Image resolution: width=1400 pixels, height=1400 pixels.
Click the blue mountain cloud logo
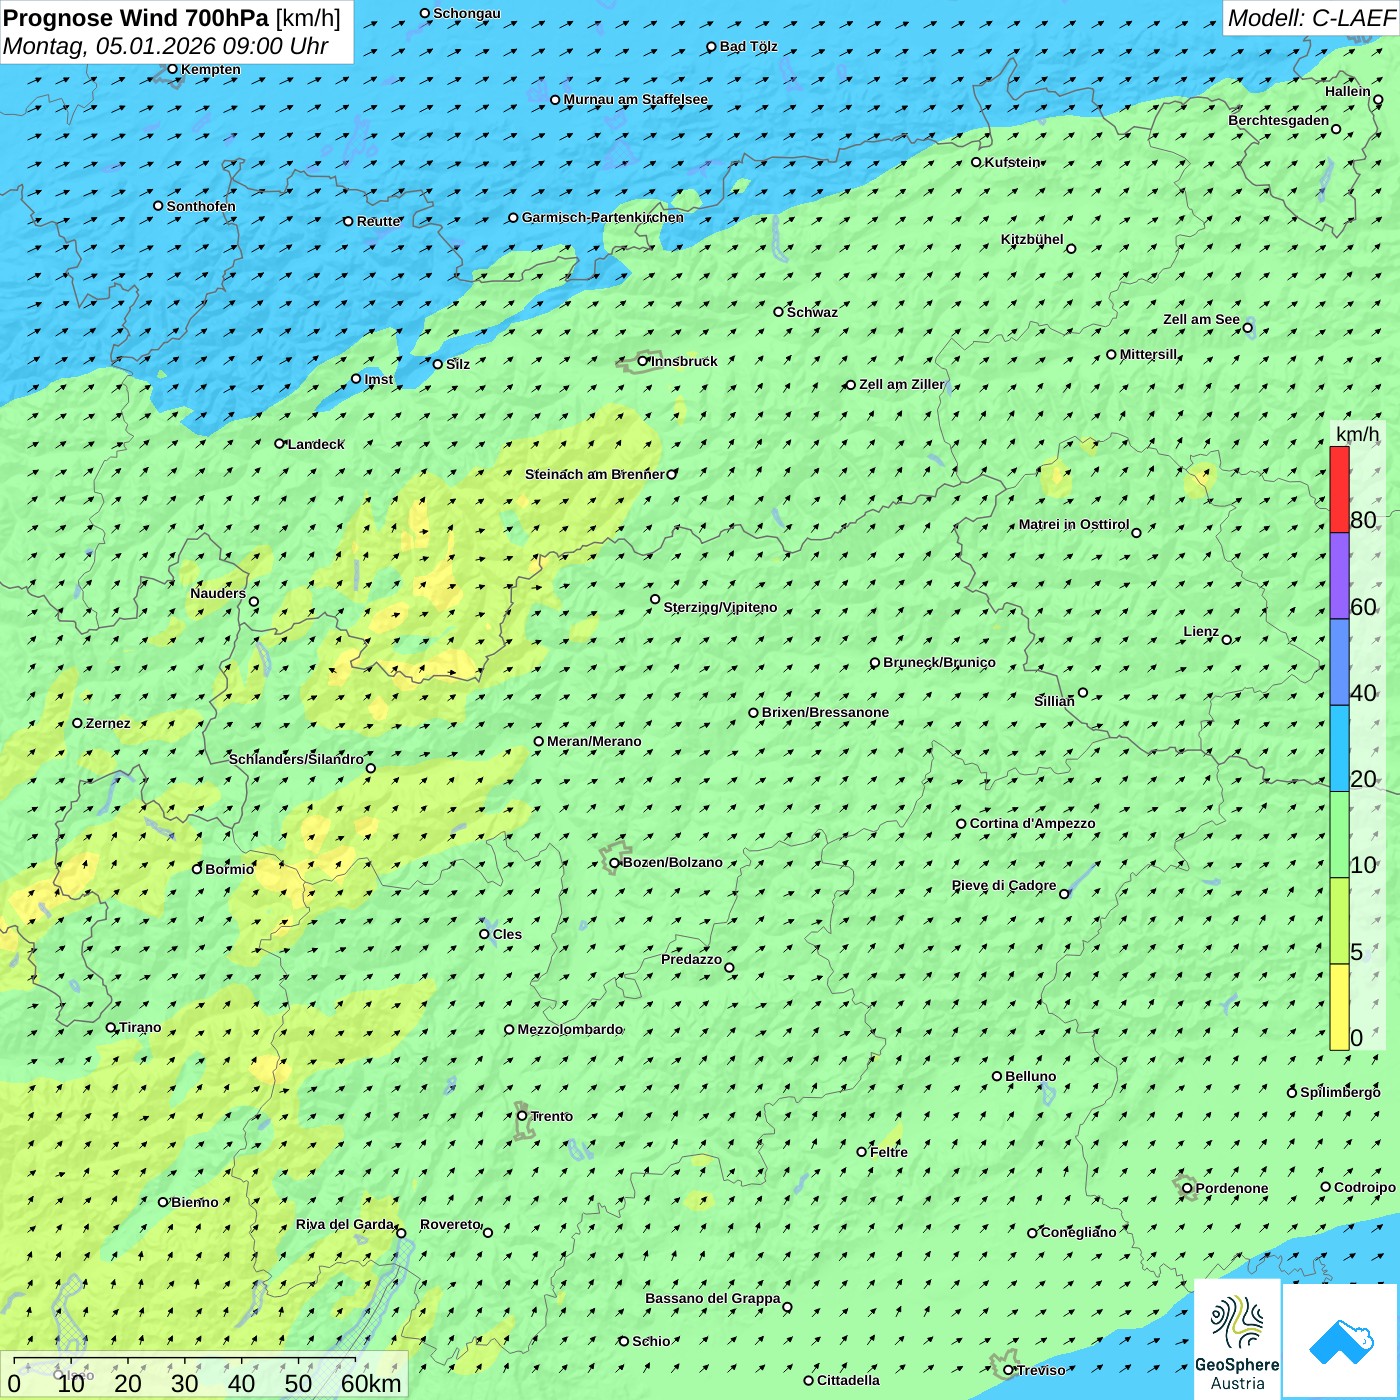click(x=1340, y=1341)
